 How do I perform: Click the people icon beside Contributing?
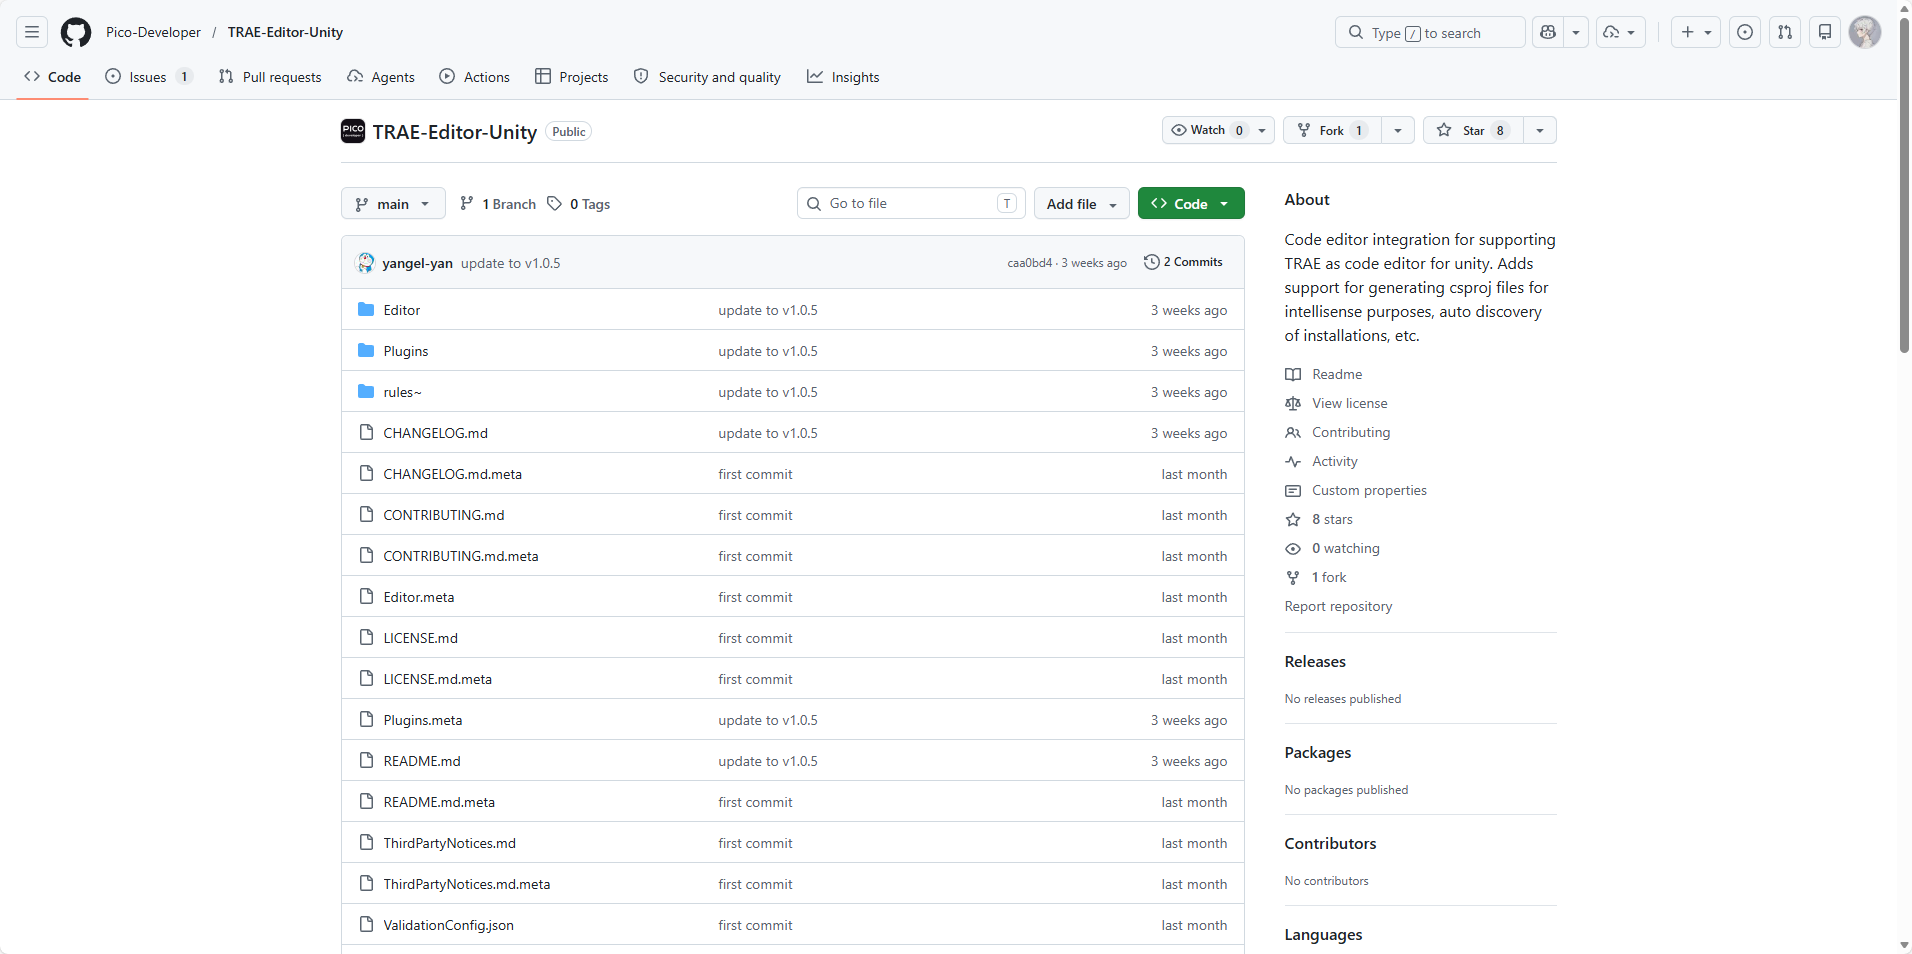[x=1293, y=432]
